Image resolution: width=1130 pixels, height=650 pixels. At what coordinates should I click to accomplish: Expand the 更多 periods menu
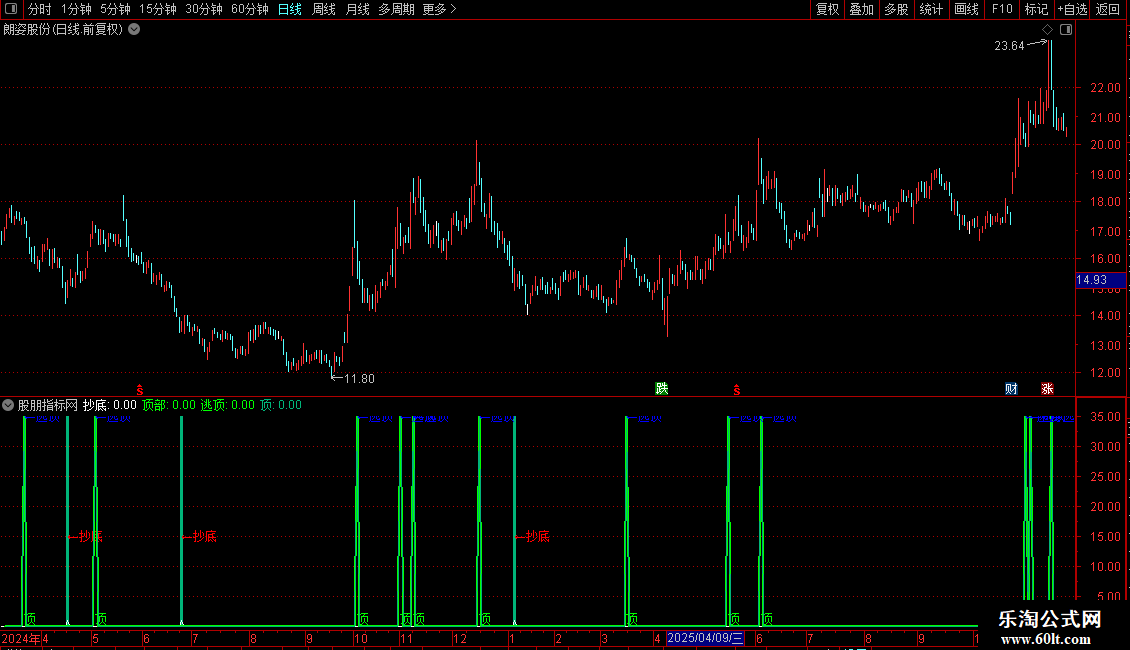click(439, 9)
